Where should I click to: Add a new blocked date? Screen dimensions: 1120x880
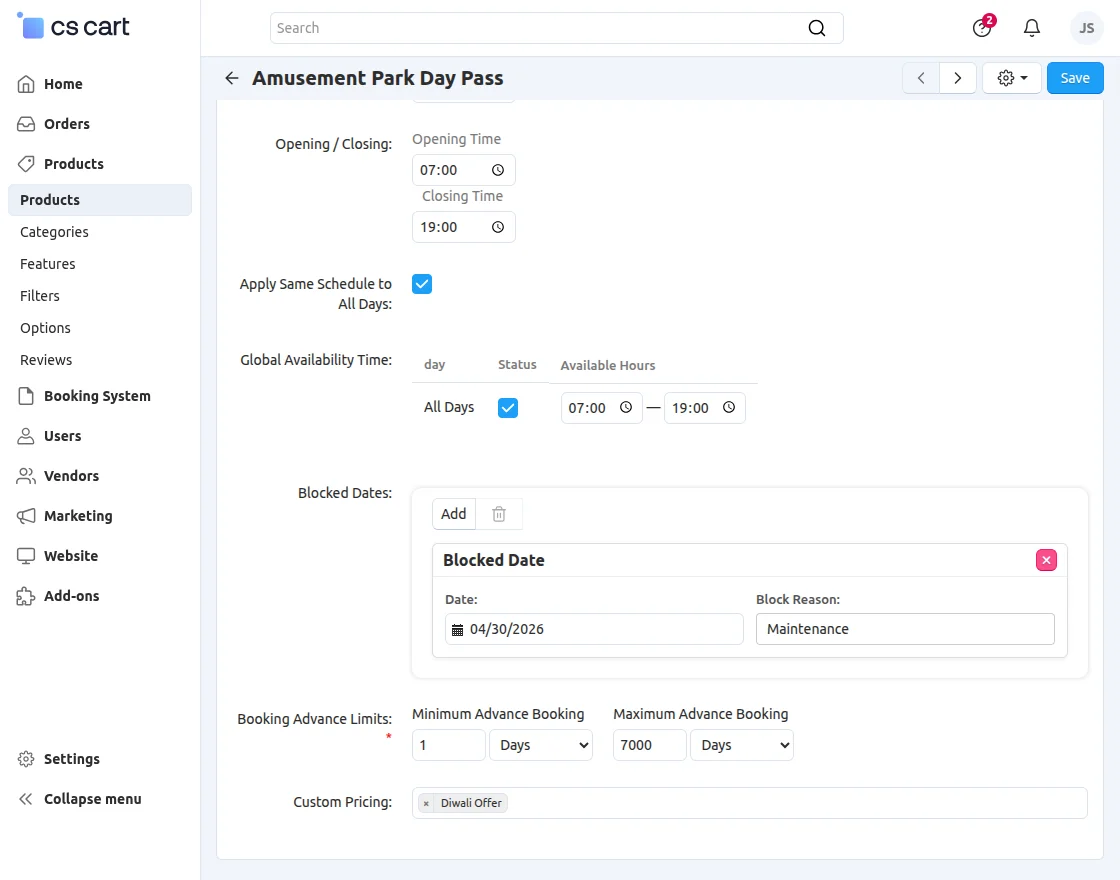tap(454, 514)
